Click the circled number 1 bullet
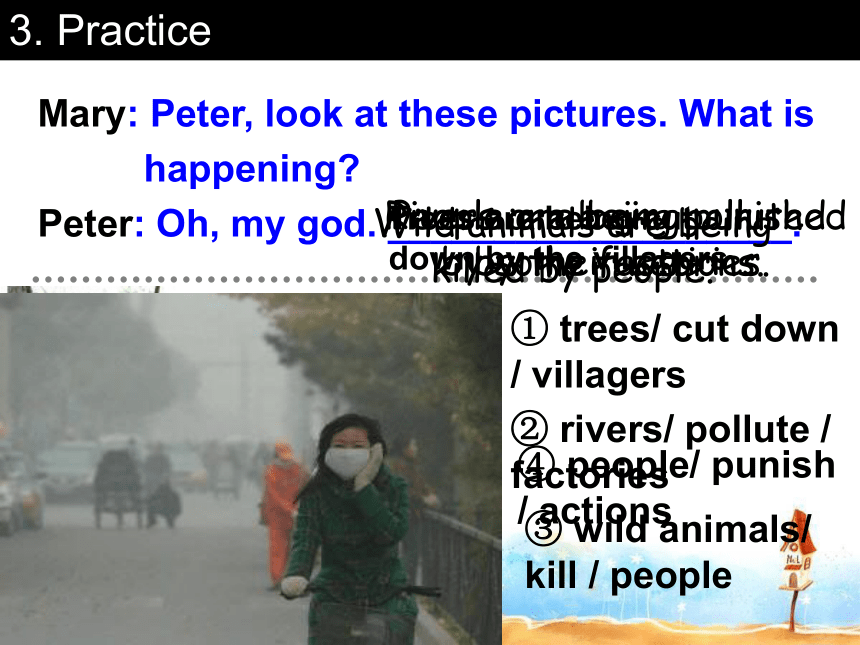This screenshot has width=860, height=645. (x=529, y=329)
